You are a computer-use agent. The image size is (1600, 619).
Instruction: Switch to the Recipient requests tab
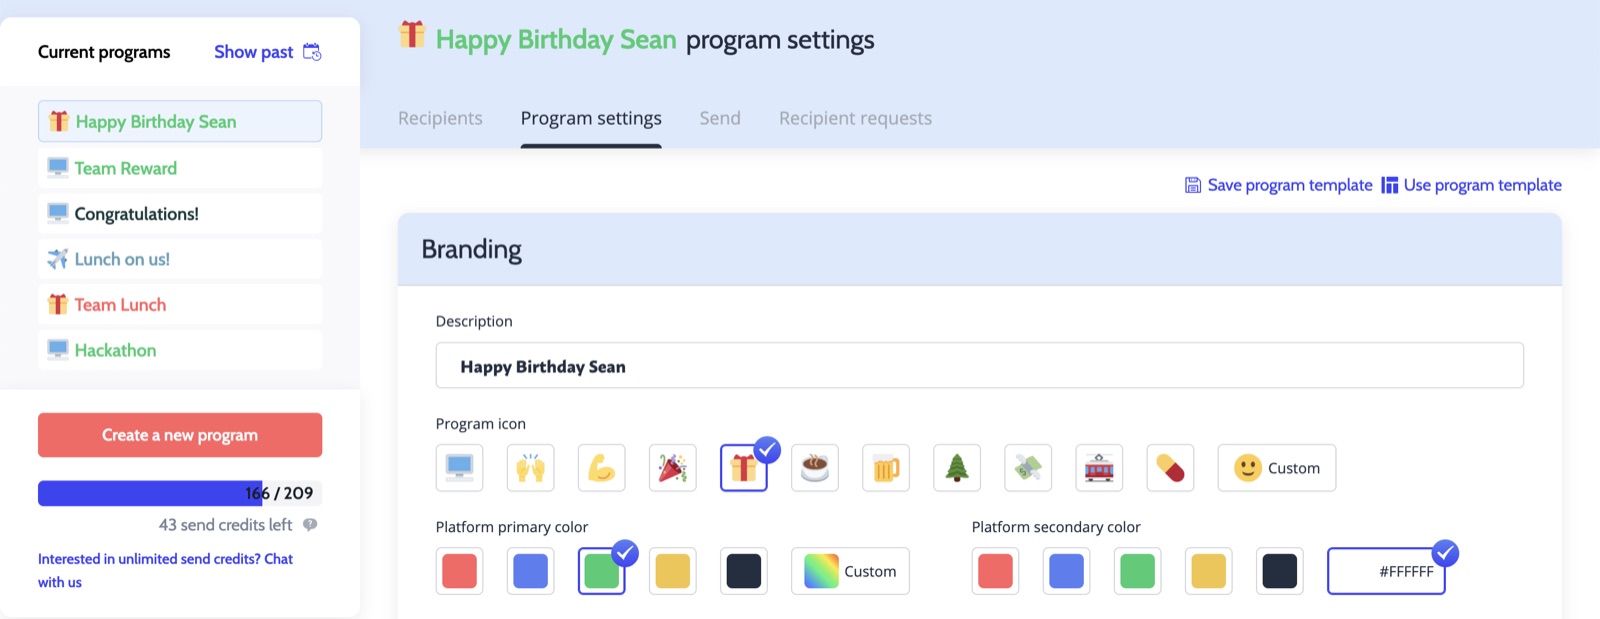tap(855, 118)
